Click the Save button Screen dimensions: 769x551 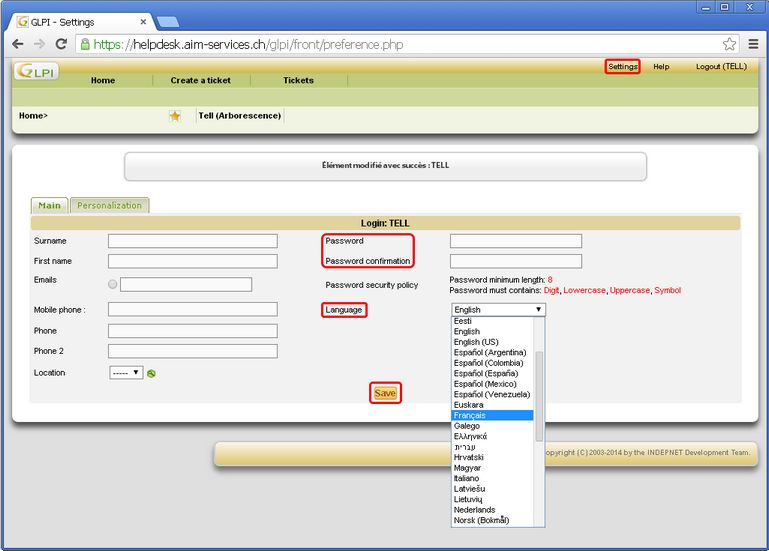pyautogui.click(x=385, y=393)
